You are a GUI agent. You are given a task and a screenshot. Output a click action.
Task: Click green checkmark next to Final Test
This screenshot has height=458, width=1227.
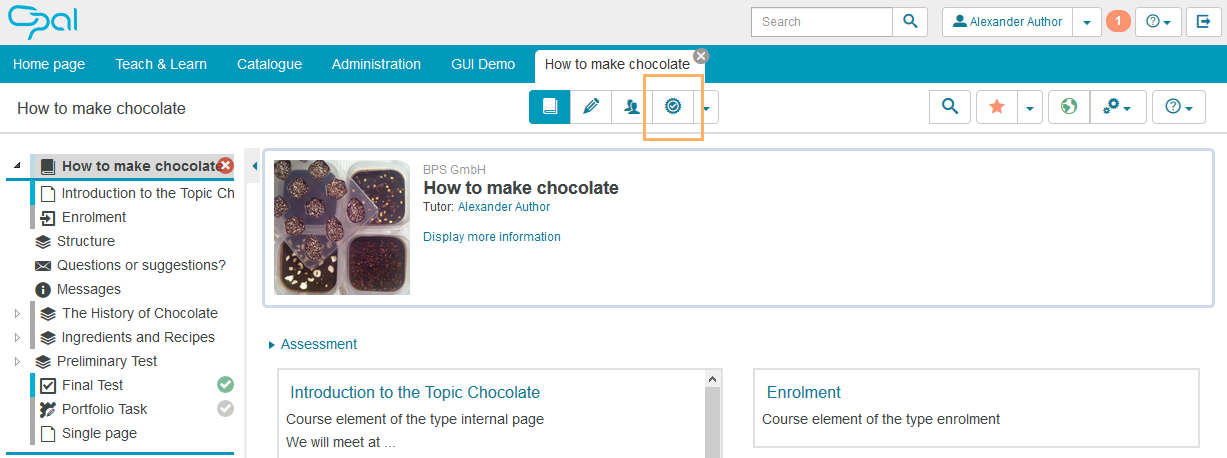pos(226,385)
